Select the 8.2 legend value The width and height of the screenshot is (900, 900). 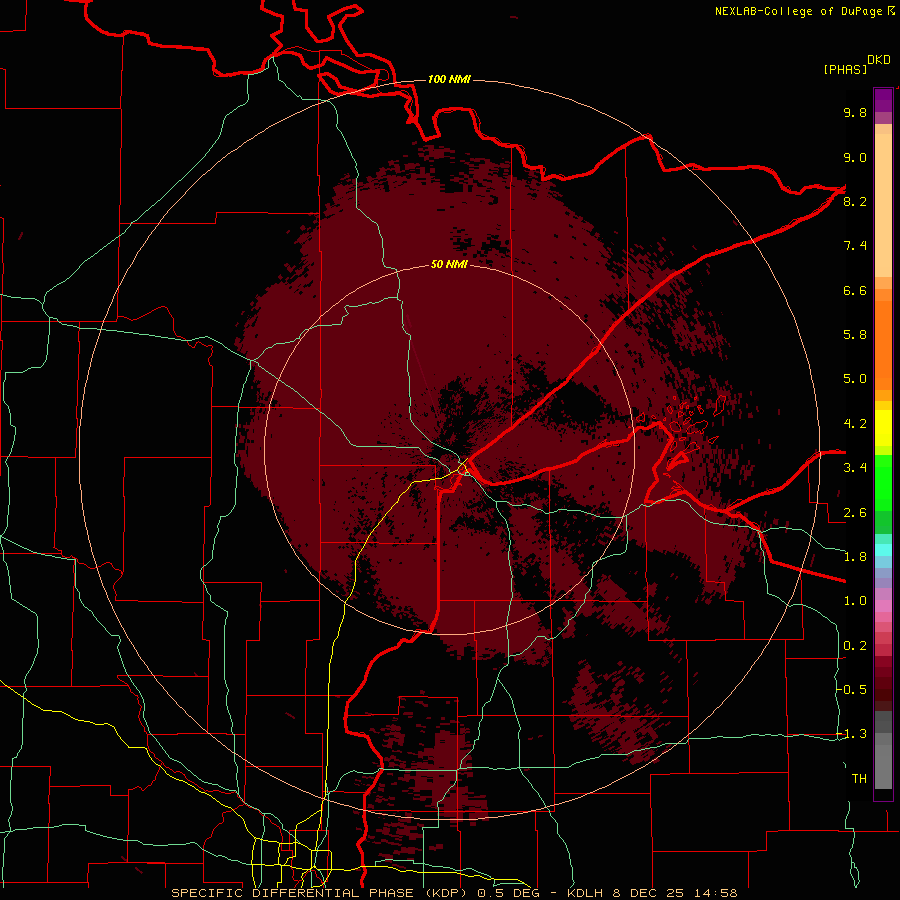coord(855,201)
